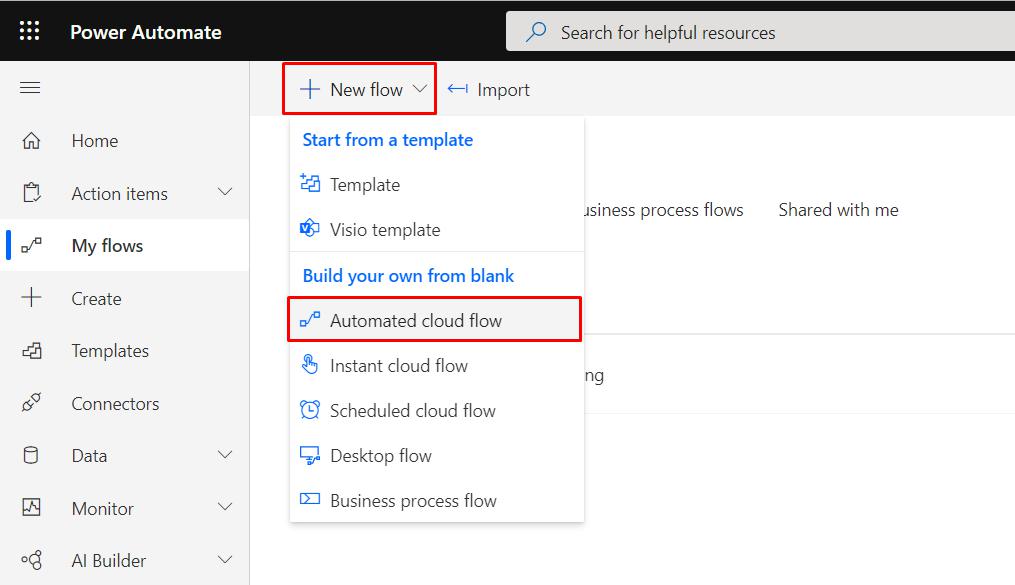Collapse the hamburger navigation menu
This screenshot has height=585, width=1015.
coord(30,87)
